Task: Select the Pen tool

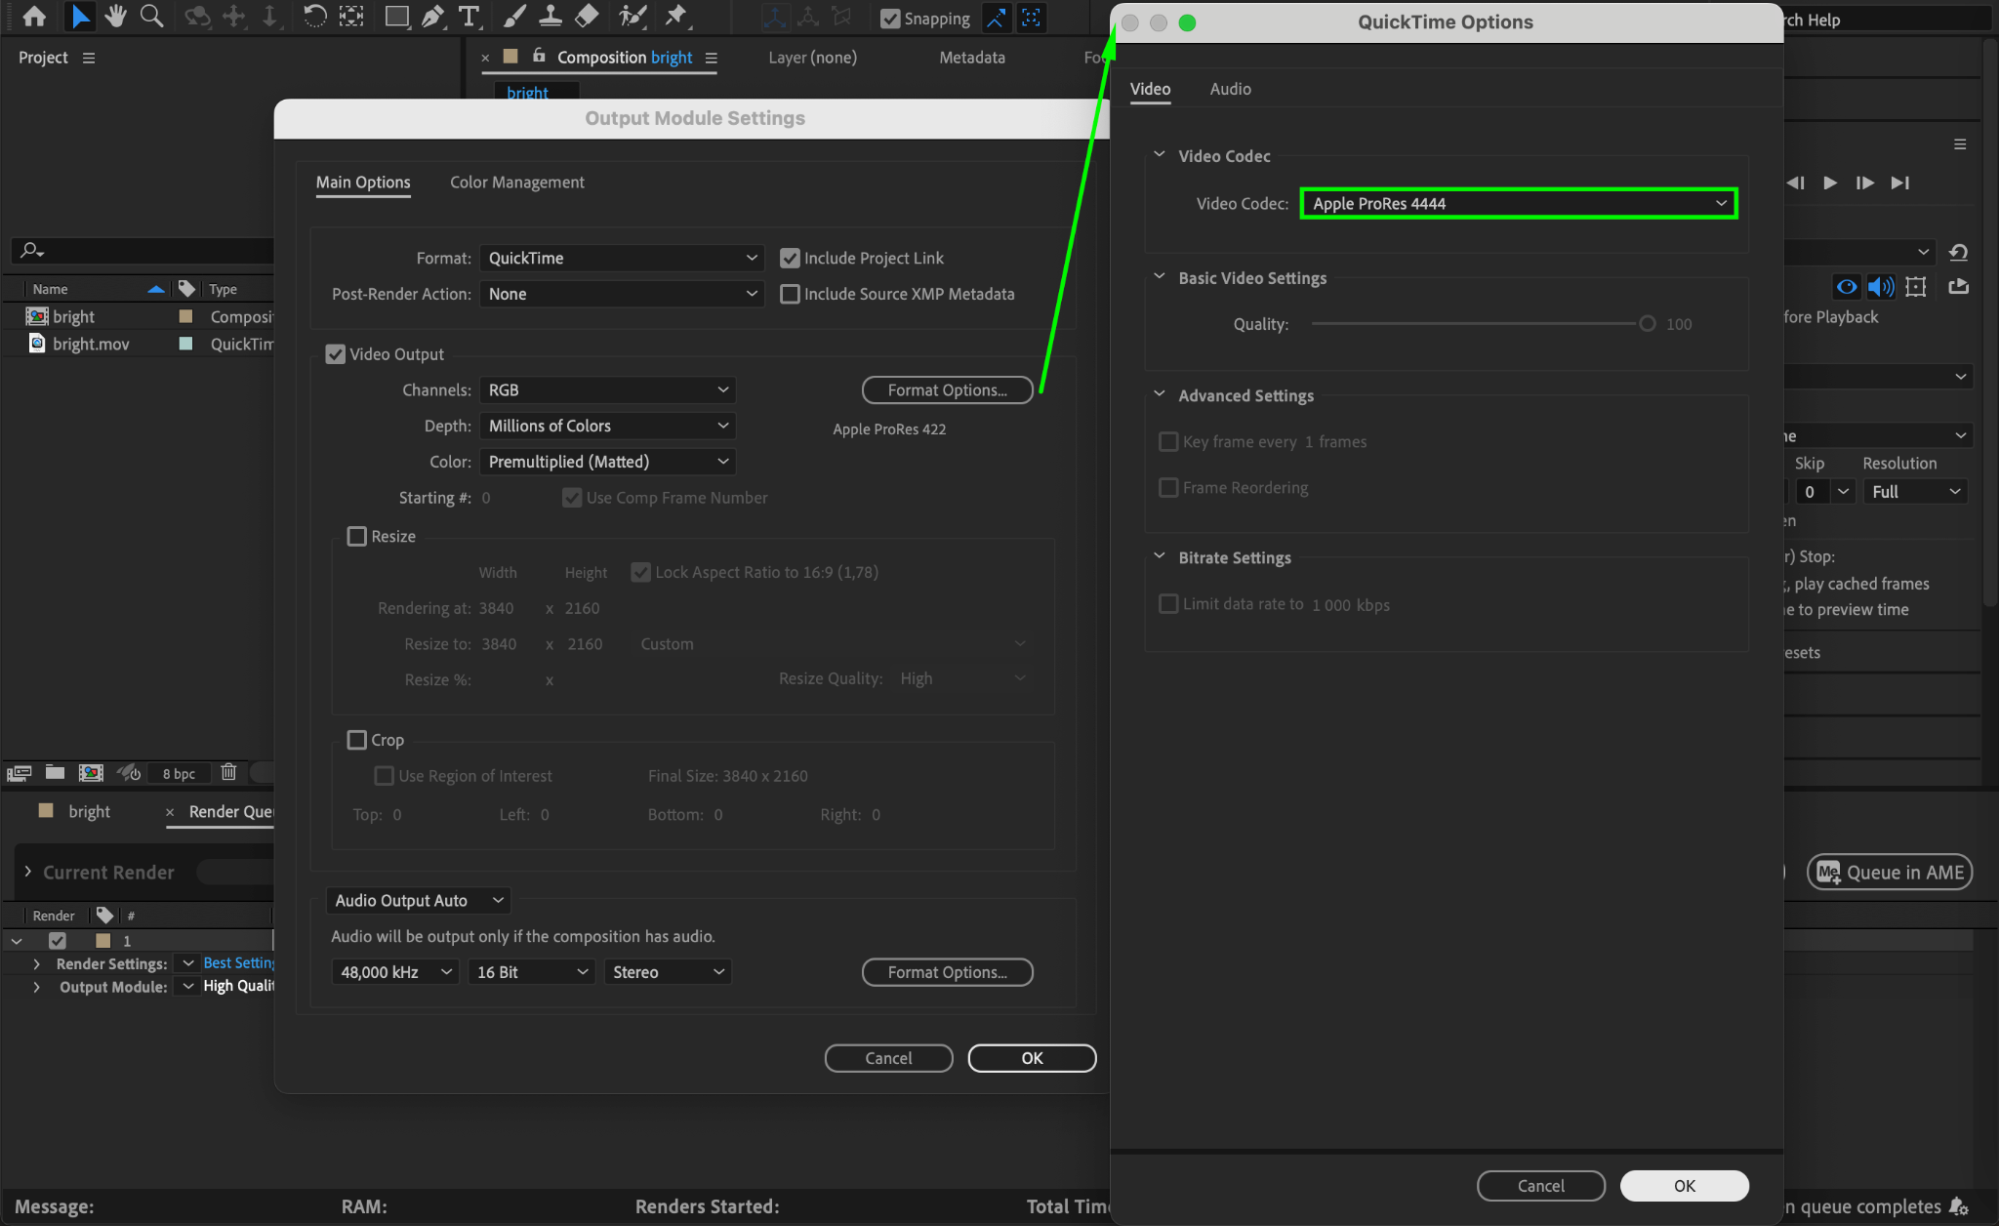Action: pyautogui.click(x=432, y=16)
